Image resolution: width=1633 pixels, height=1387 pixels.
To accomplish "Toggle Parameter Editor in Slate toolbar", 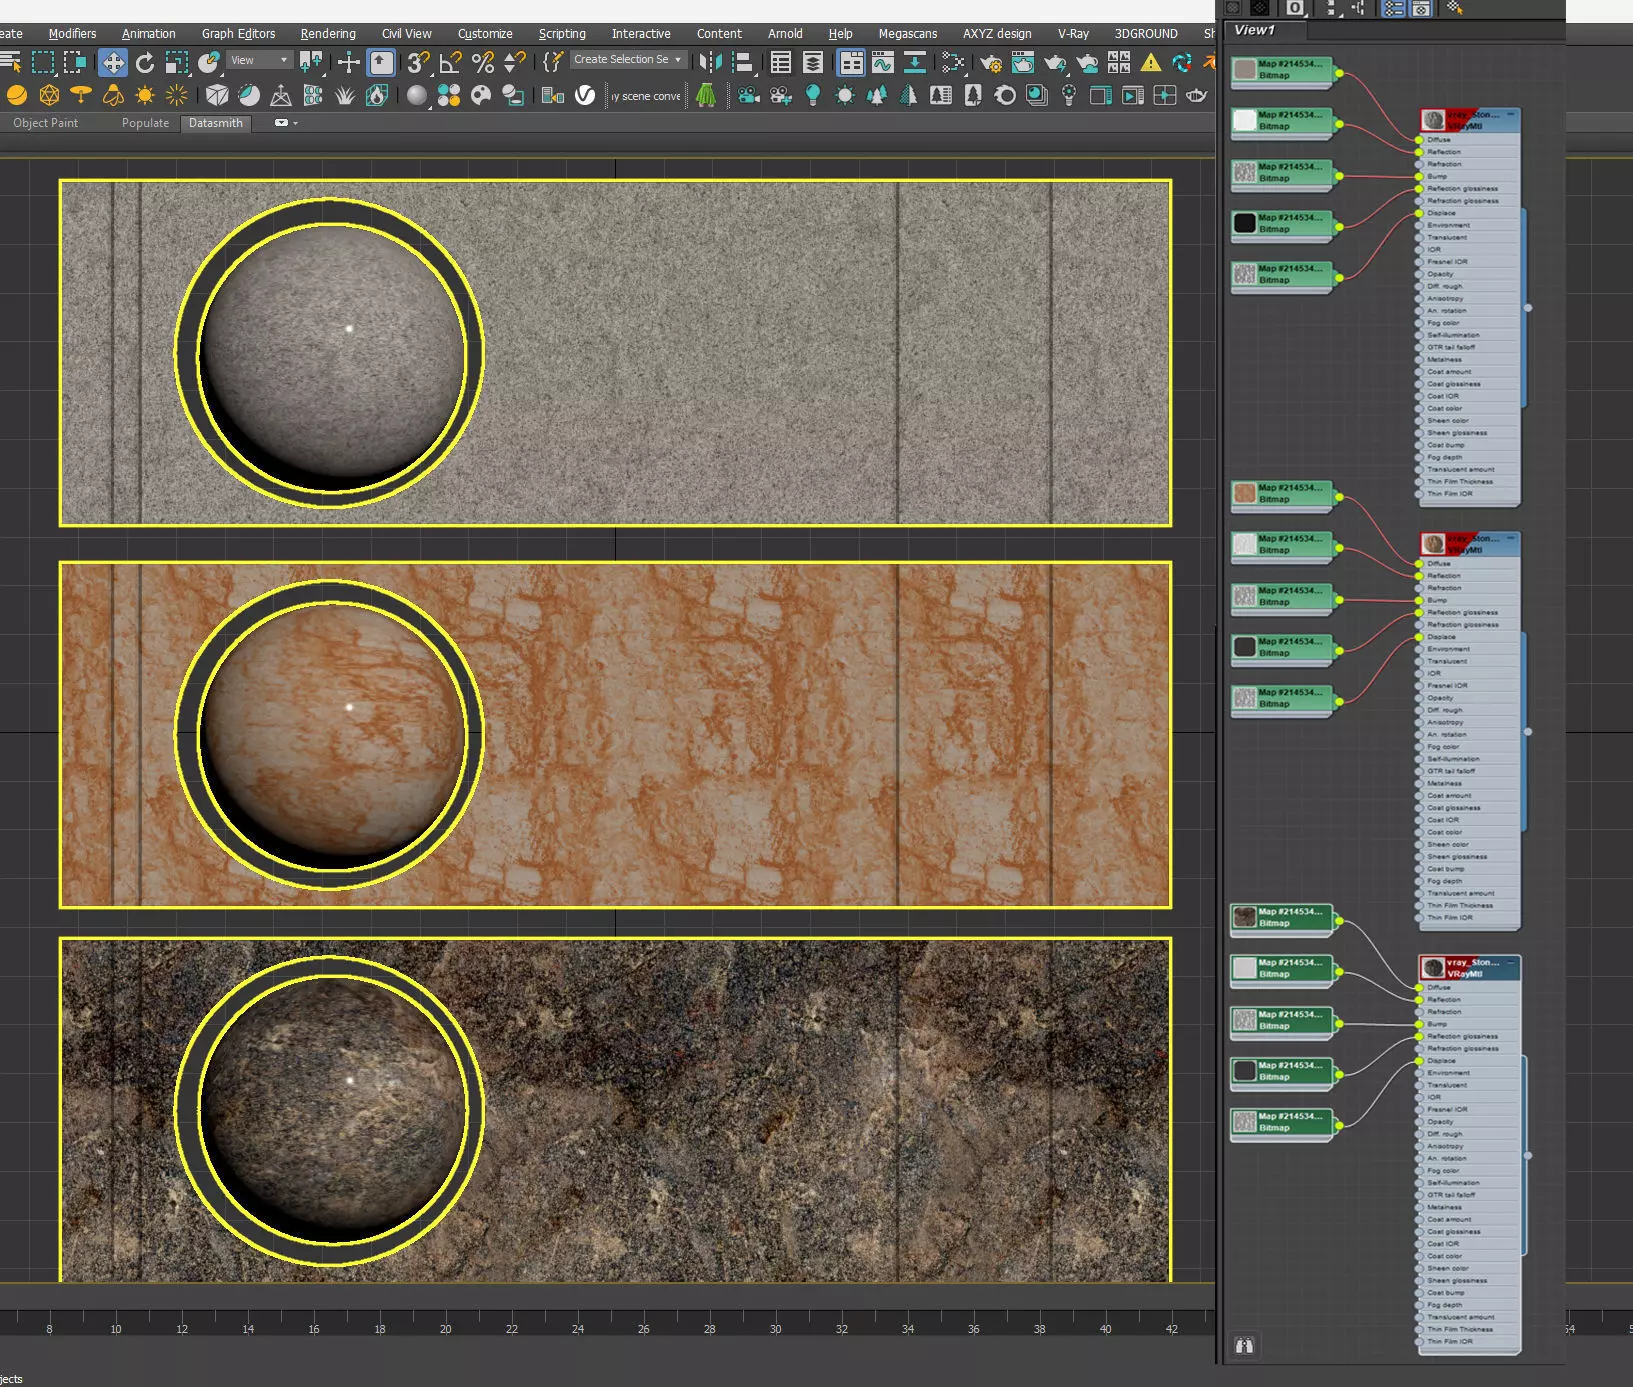I will click(x=1421, y=8).
